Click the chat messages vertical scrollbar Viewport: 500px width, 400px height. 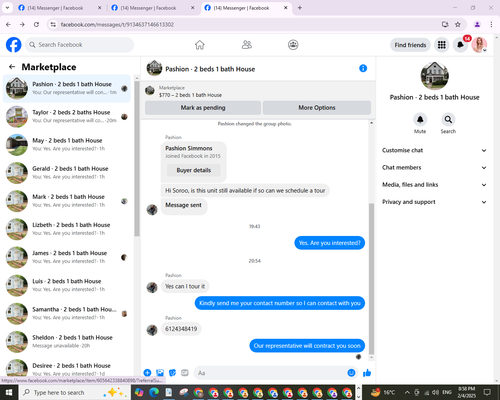tap(371, 278)
